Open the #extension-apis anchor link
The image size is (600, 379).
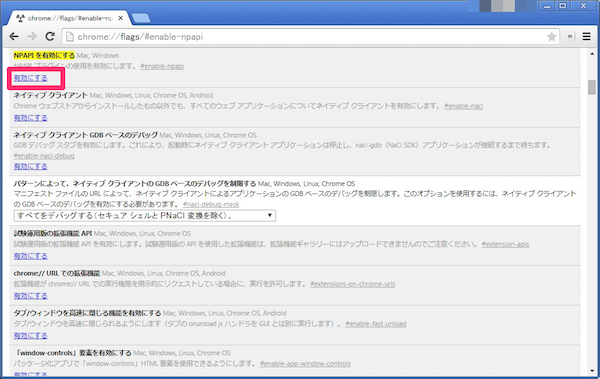(505, 244)
